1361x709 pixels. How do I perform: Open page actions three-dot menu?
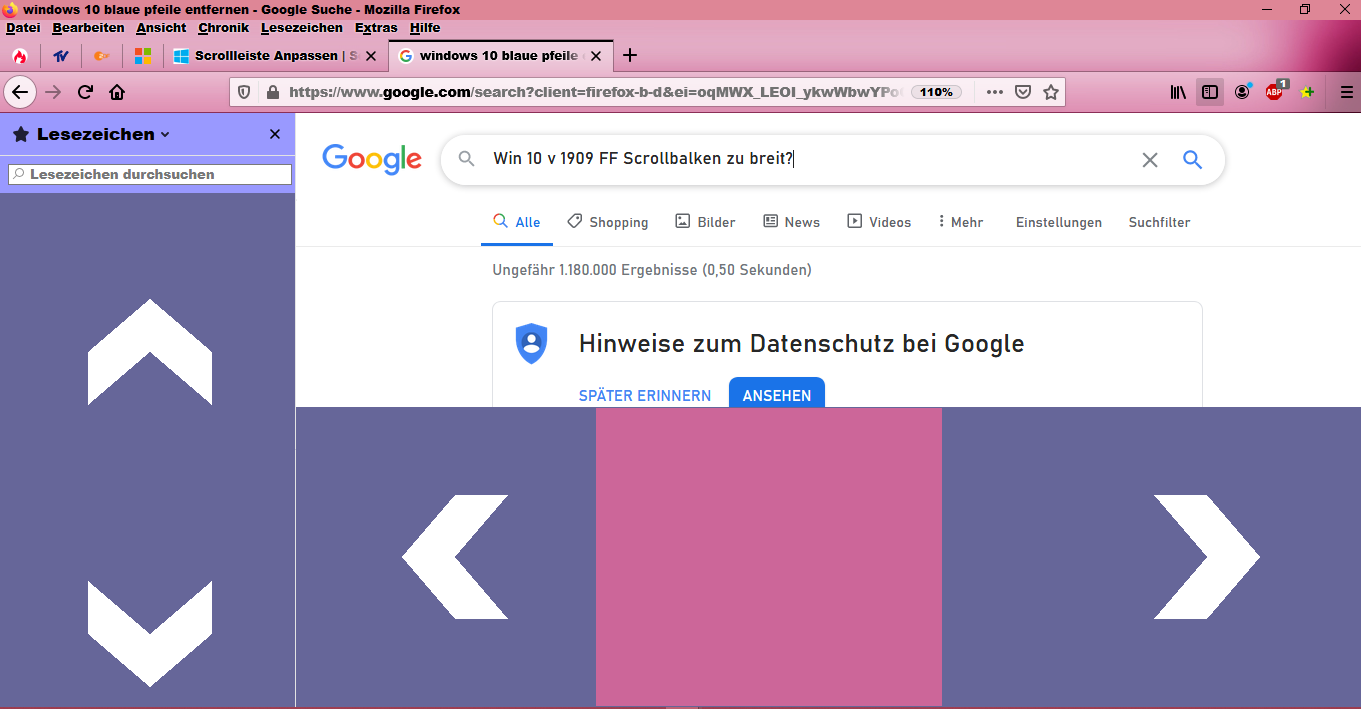994,92
